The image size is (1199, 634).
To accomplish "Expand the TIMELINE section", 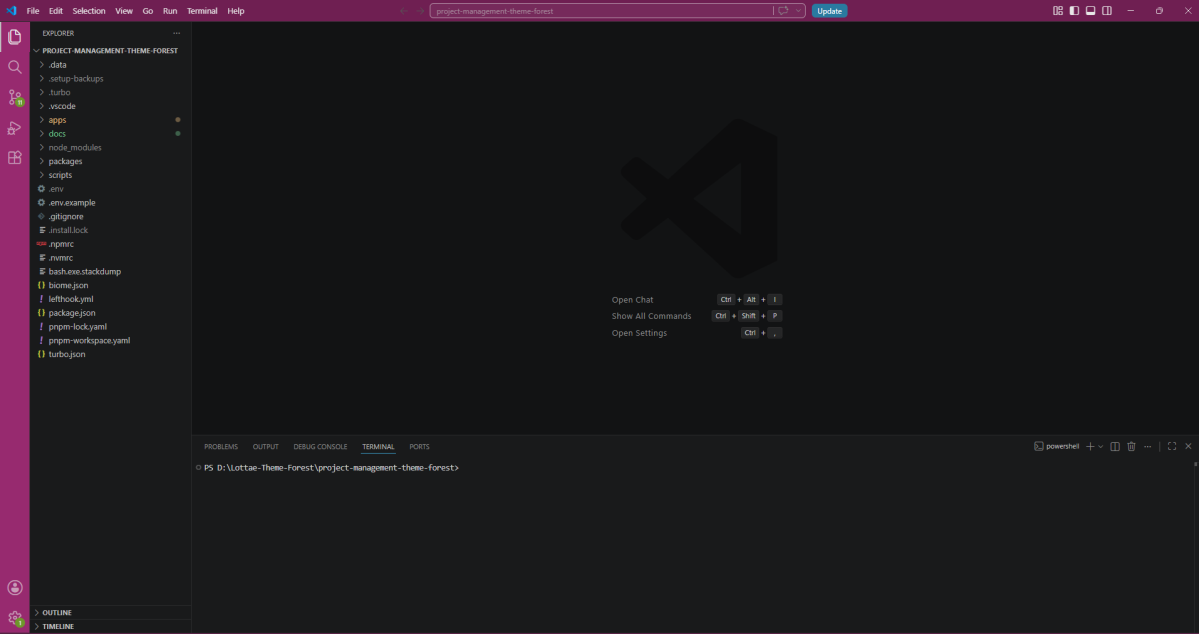I will click(110, 626).
